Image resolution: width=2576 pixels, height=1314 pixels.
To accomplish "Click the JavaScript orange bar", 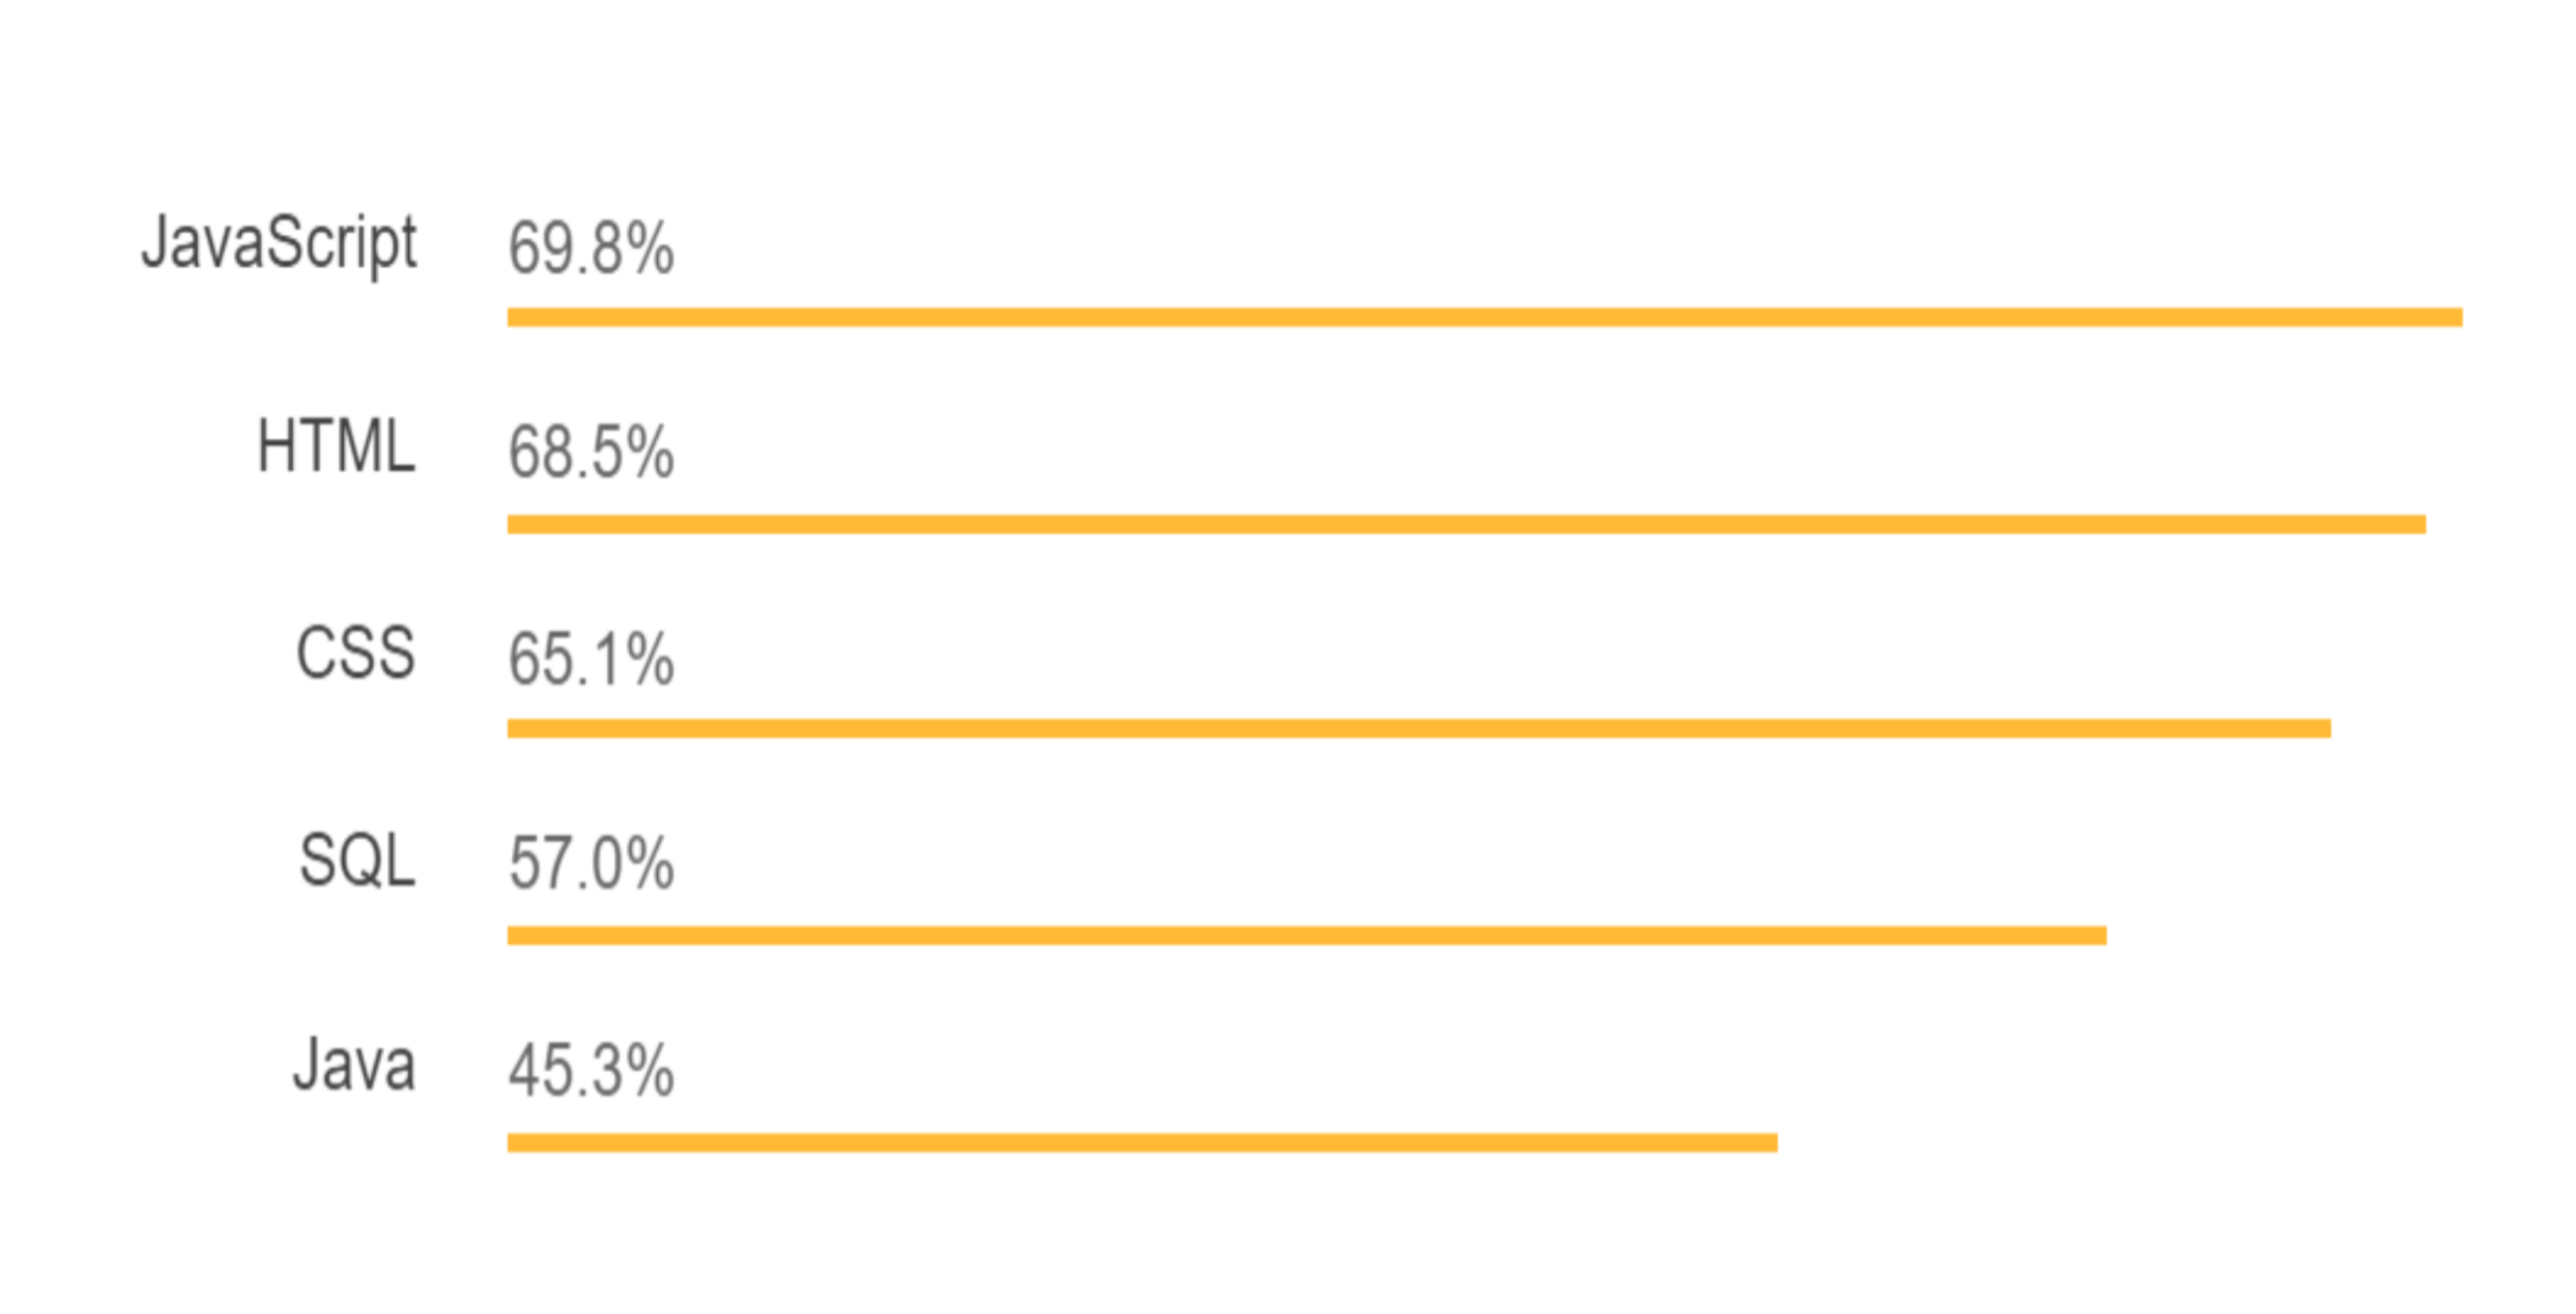I will [1485, 317].
